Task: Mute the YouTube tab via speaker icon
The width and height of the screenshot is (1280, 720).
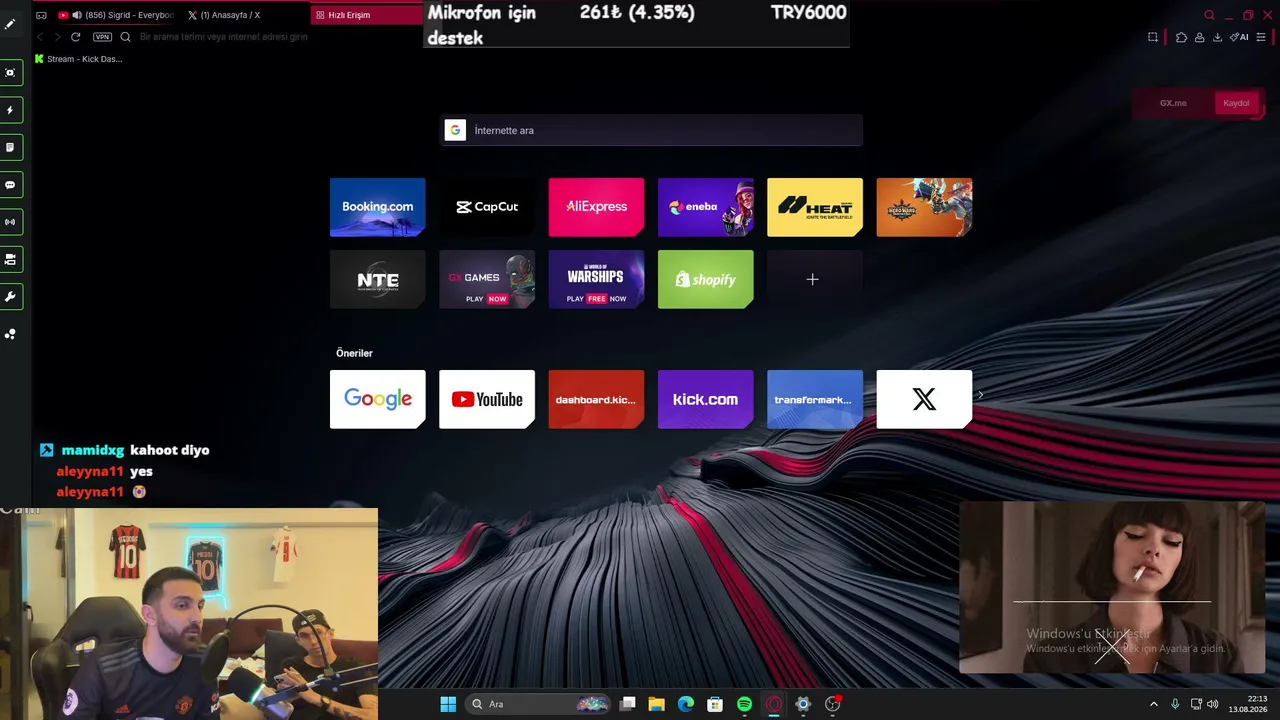Action: [x=77, y=15]
